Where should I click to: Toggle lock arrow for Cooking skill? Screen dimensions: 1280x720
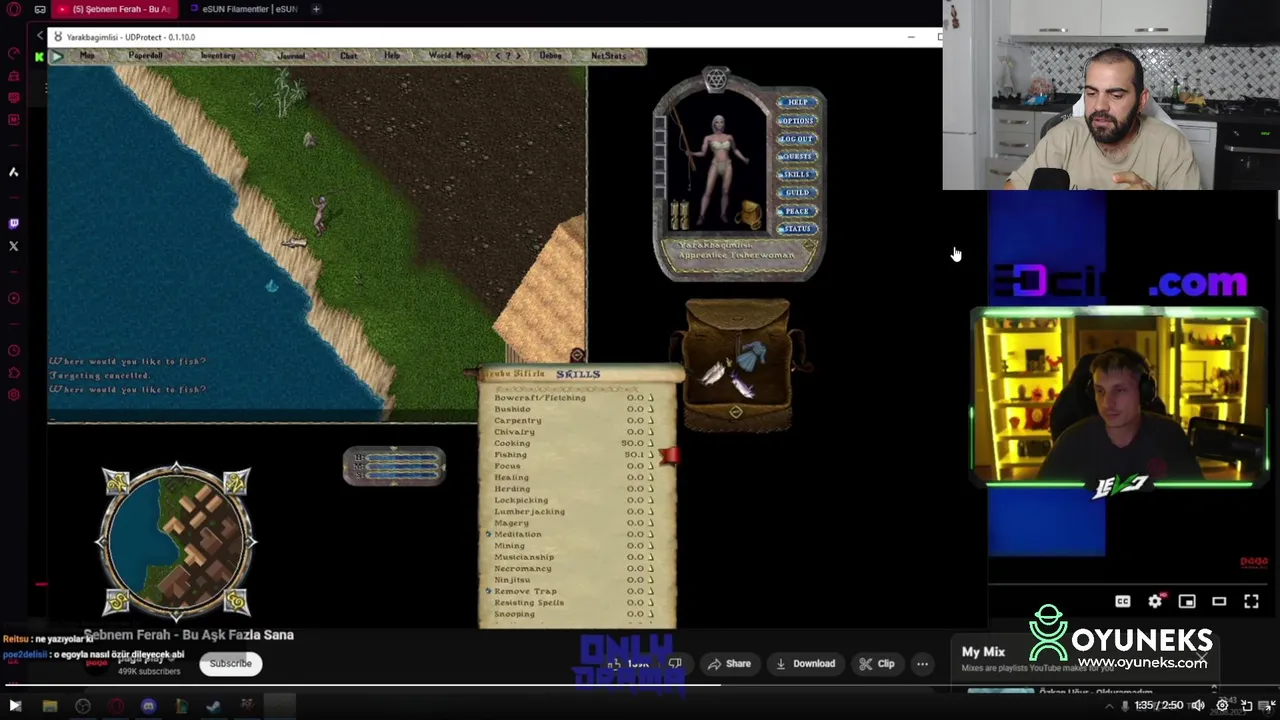pyautogui.click(x=651, y=443)
